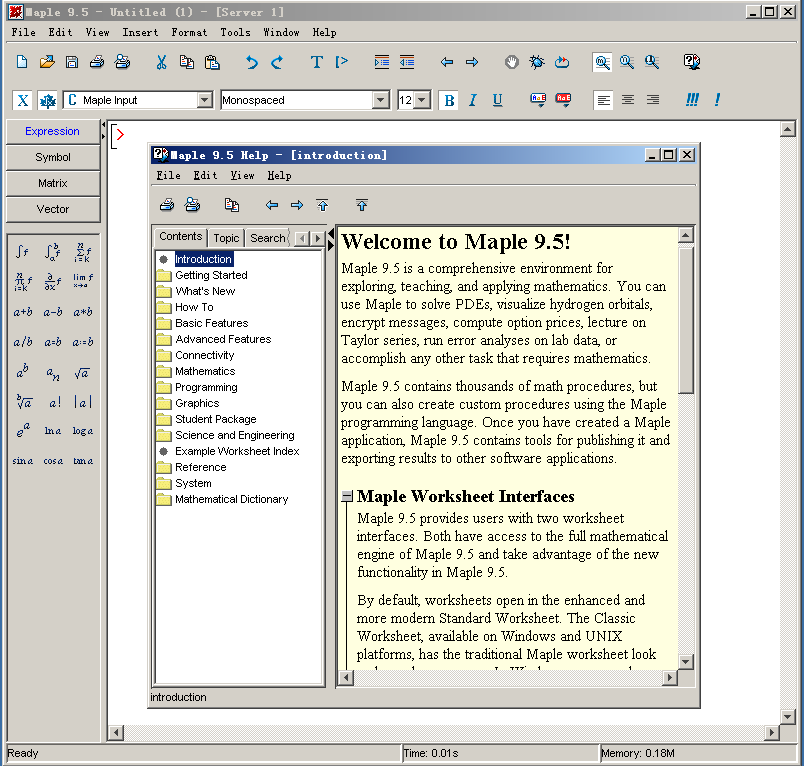
Task: Open the Symbol palette
Action: click(52, 157)
